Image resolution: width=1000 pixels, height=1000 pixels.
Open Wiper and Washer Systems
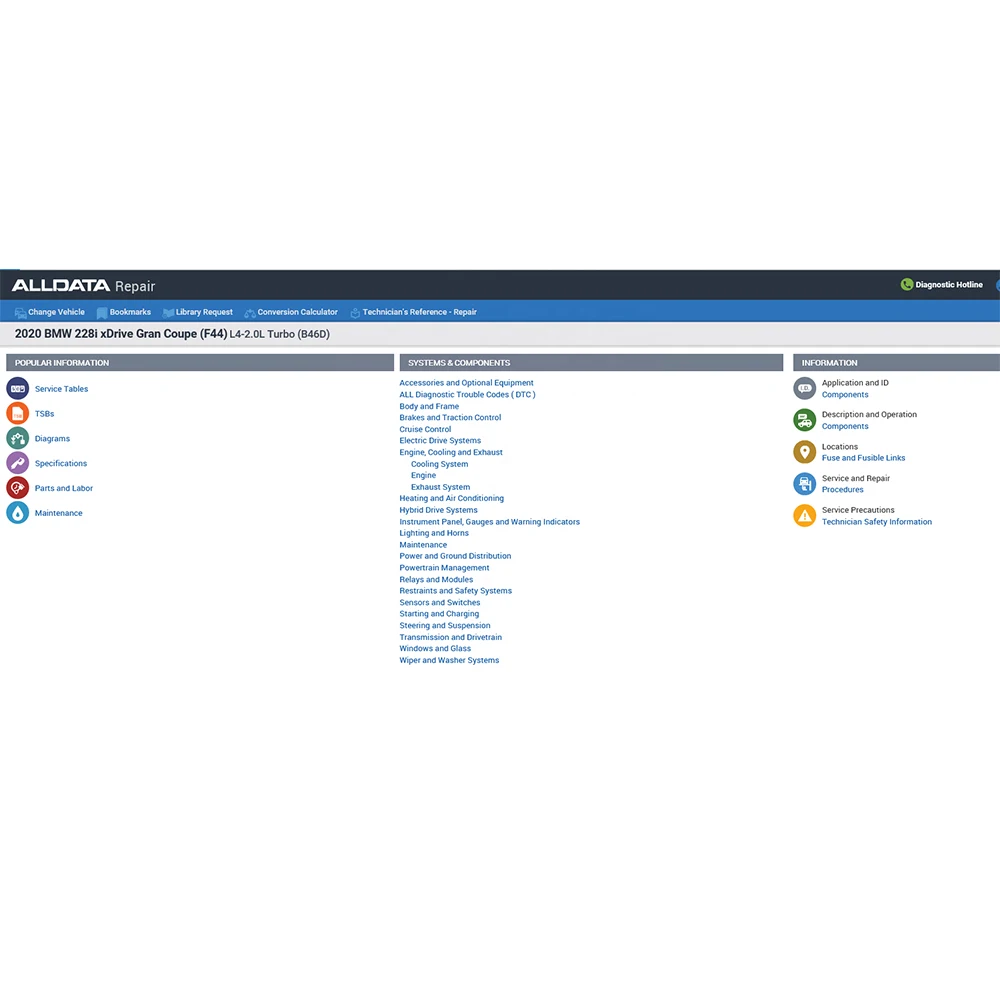coord(449,660)
